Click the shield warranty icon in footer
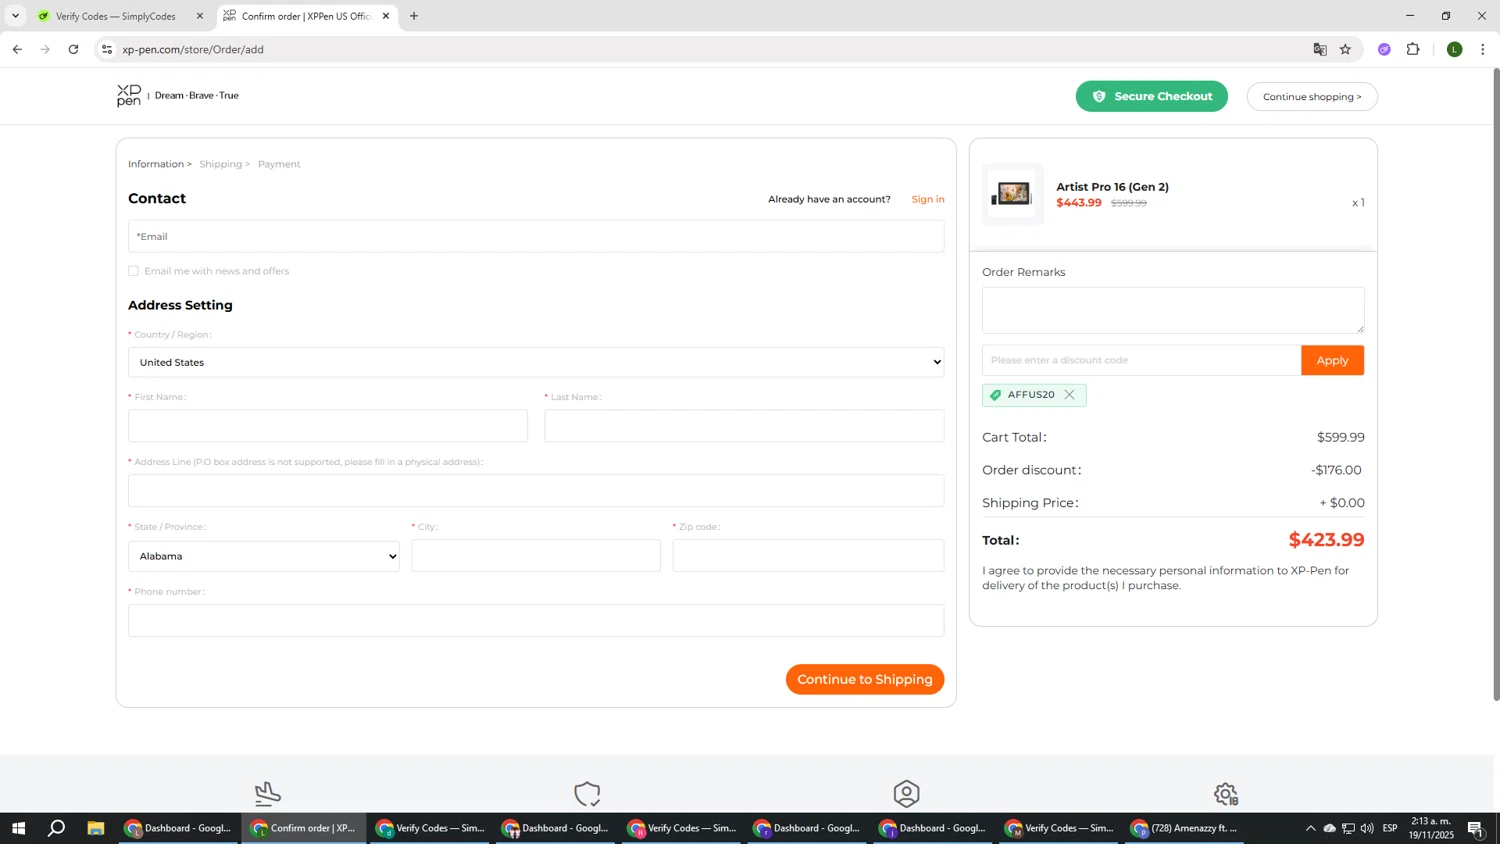 (587, 794)
